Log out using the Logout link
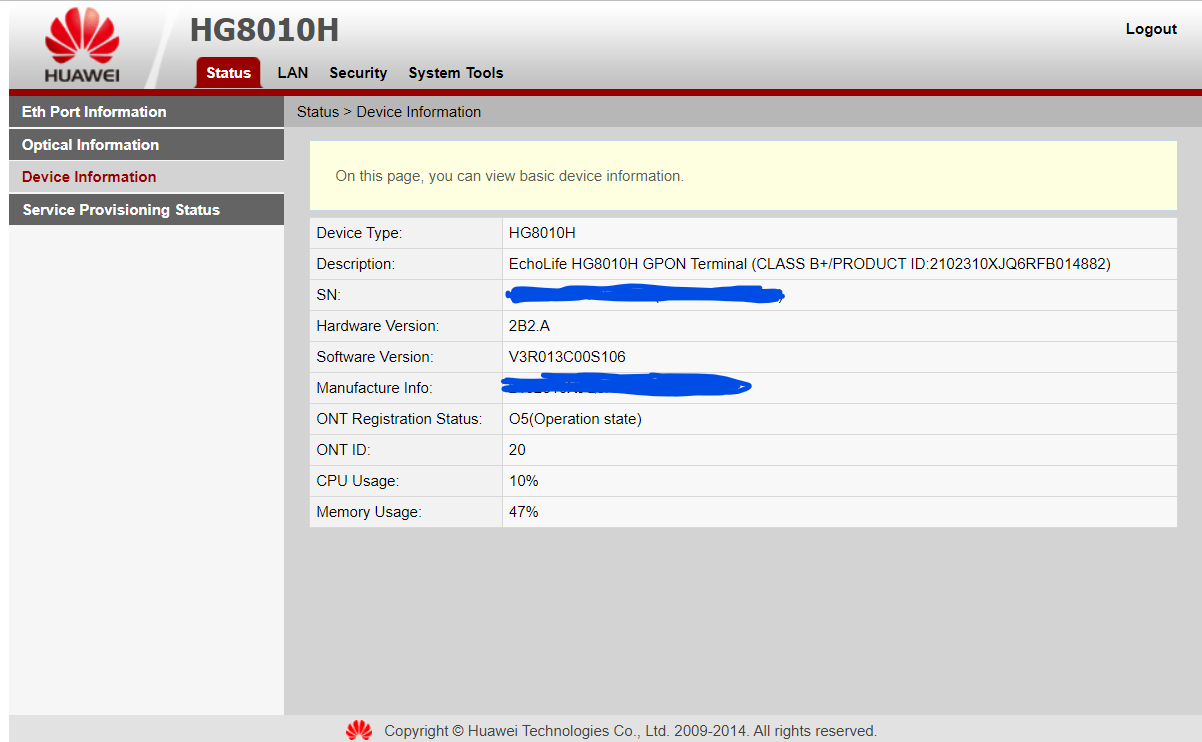Screen dimensions: 1202x742 pos(1151,29)
